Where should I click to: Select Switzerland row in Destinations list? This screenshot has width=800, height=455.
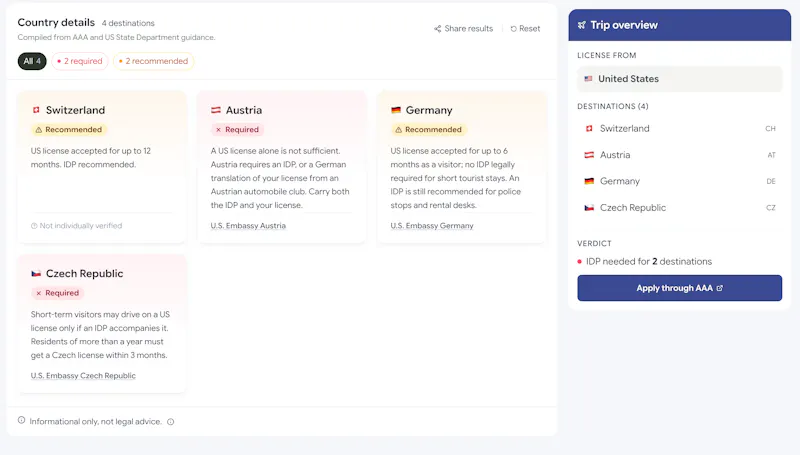point(680,129)
